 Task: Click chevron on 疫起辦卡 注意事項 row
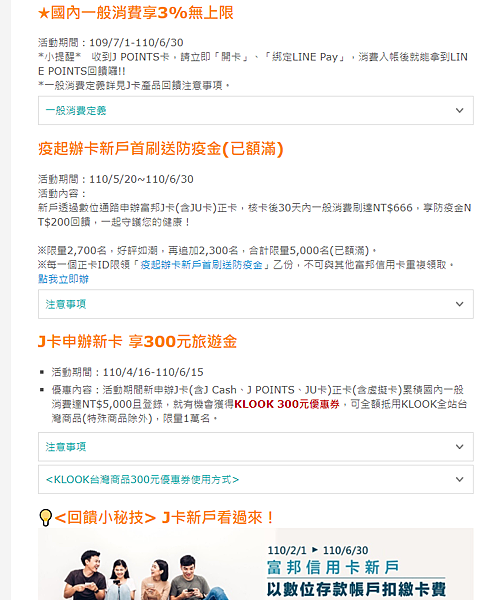point(460,304)
